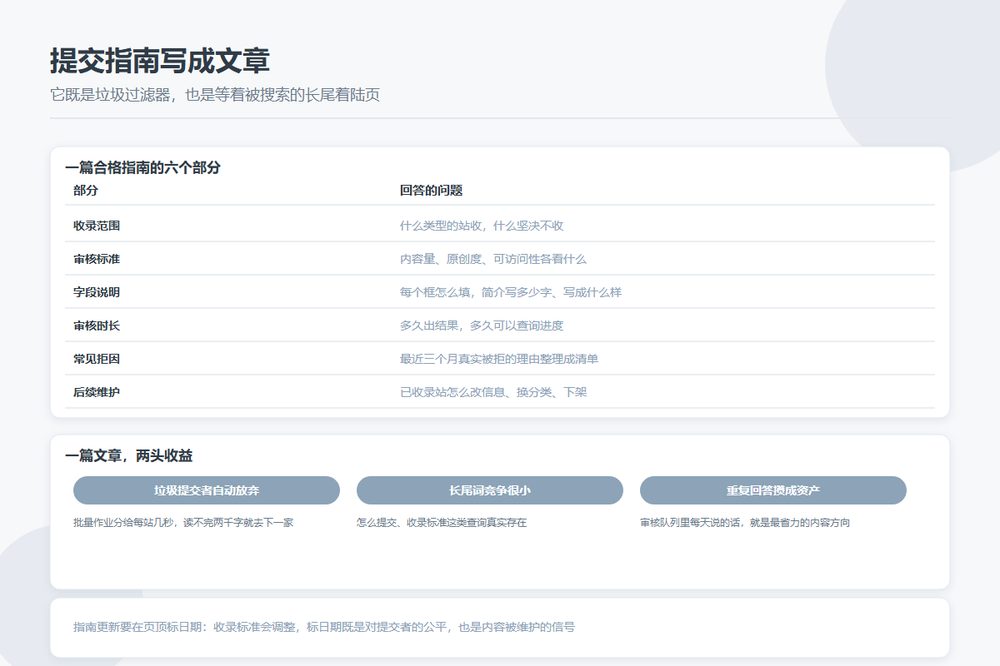
Task: Select the 字段说明 row label
Action: pos(96,292)
